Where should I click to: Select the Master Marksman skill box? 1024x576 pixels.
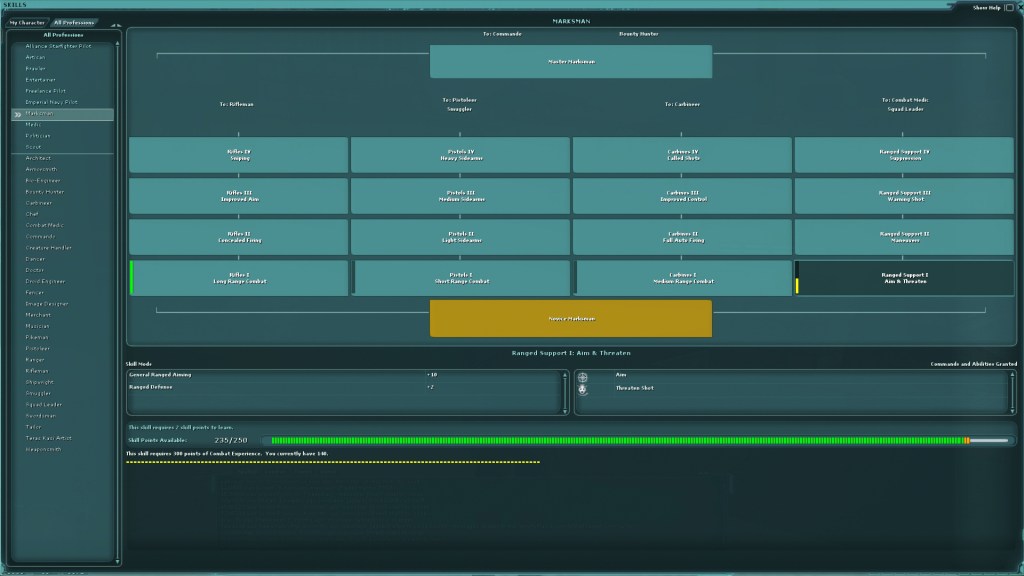click(571, 61)
